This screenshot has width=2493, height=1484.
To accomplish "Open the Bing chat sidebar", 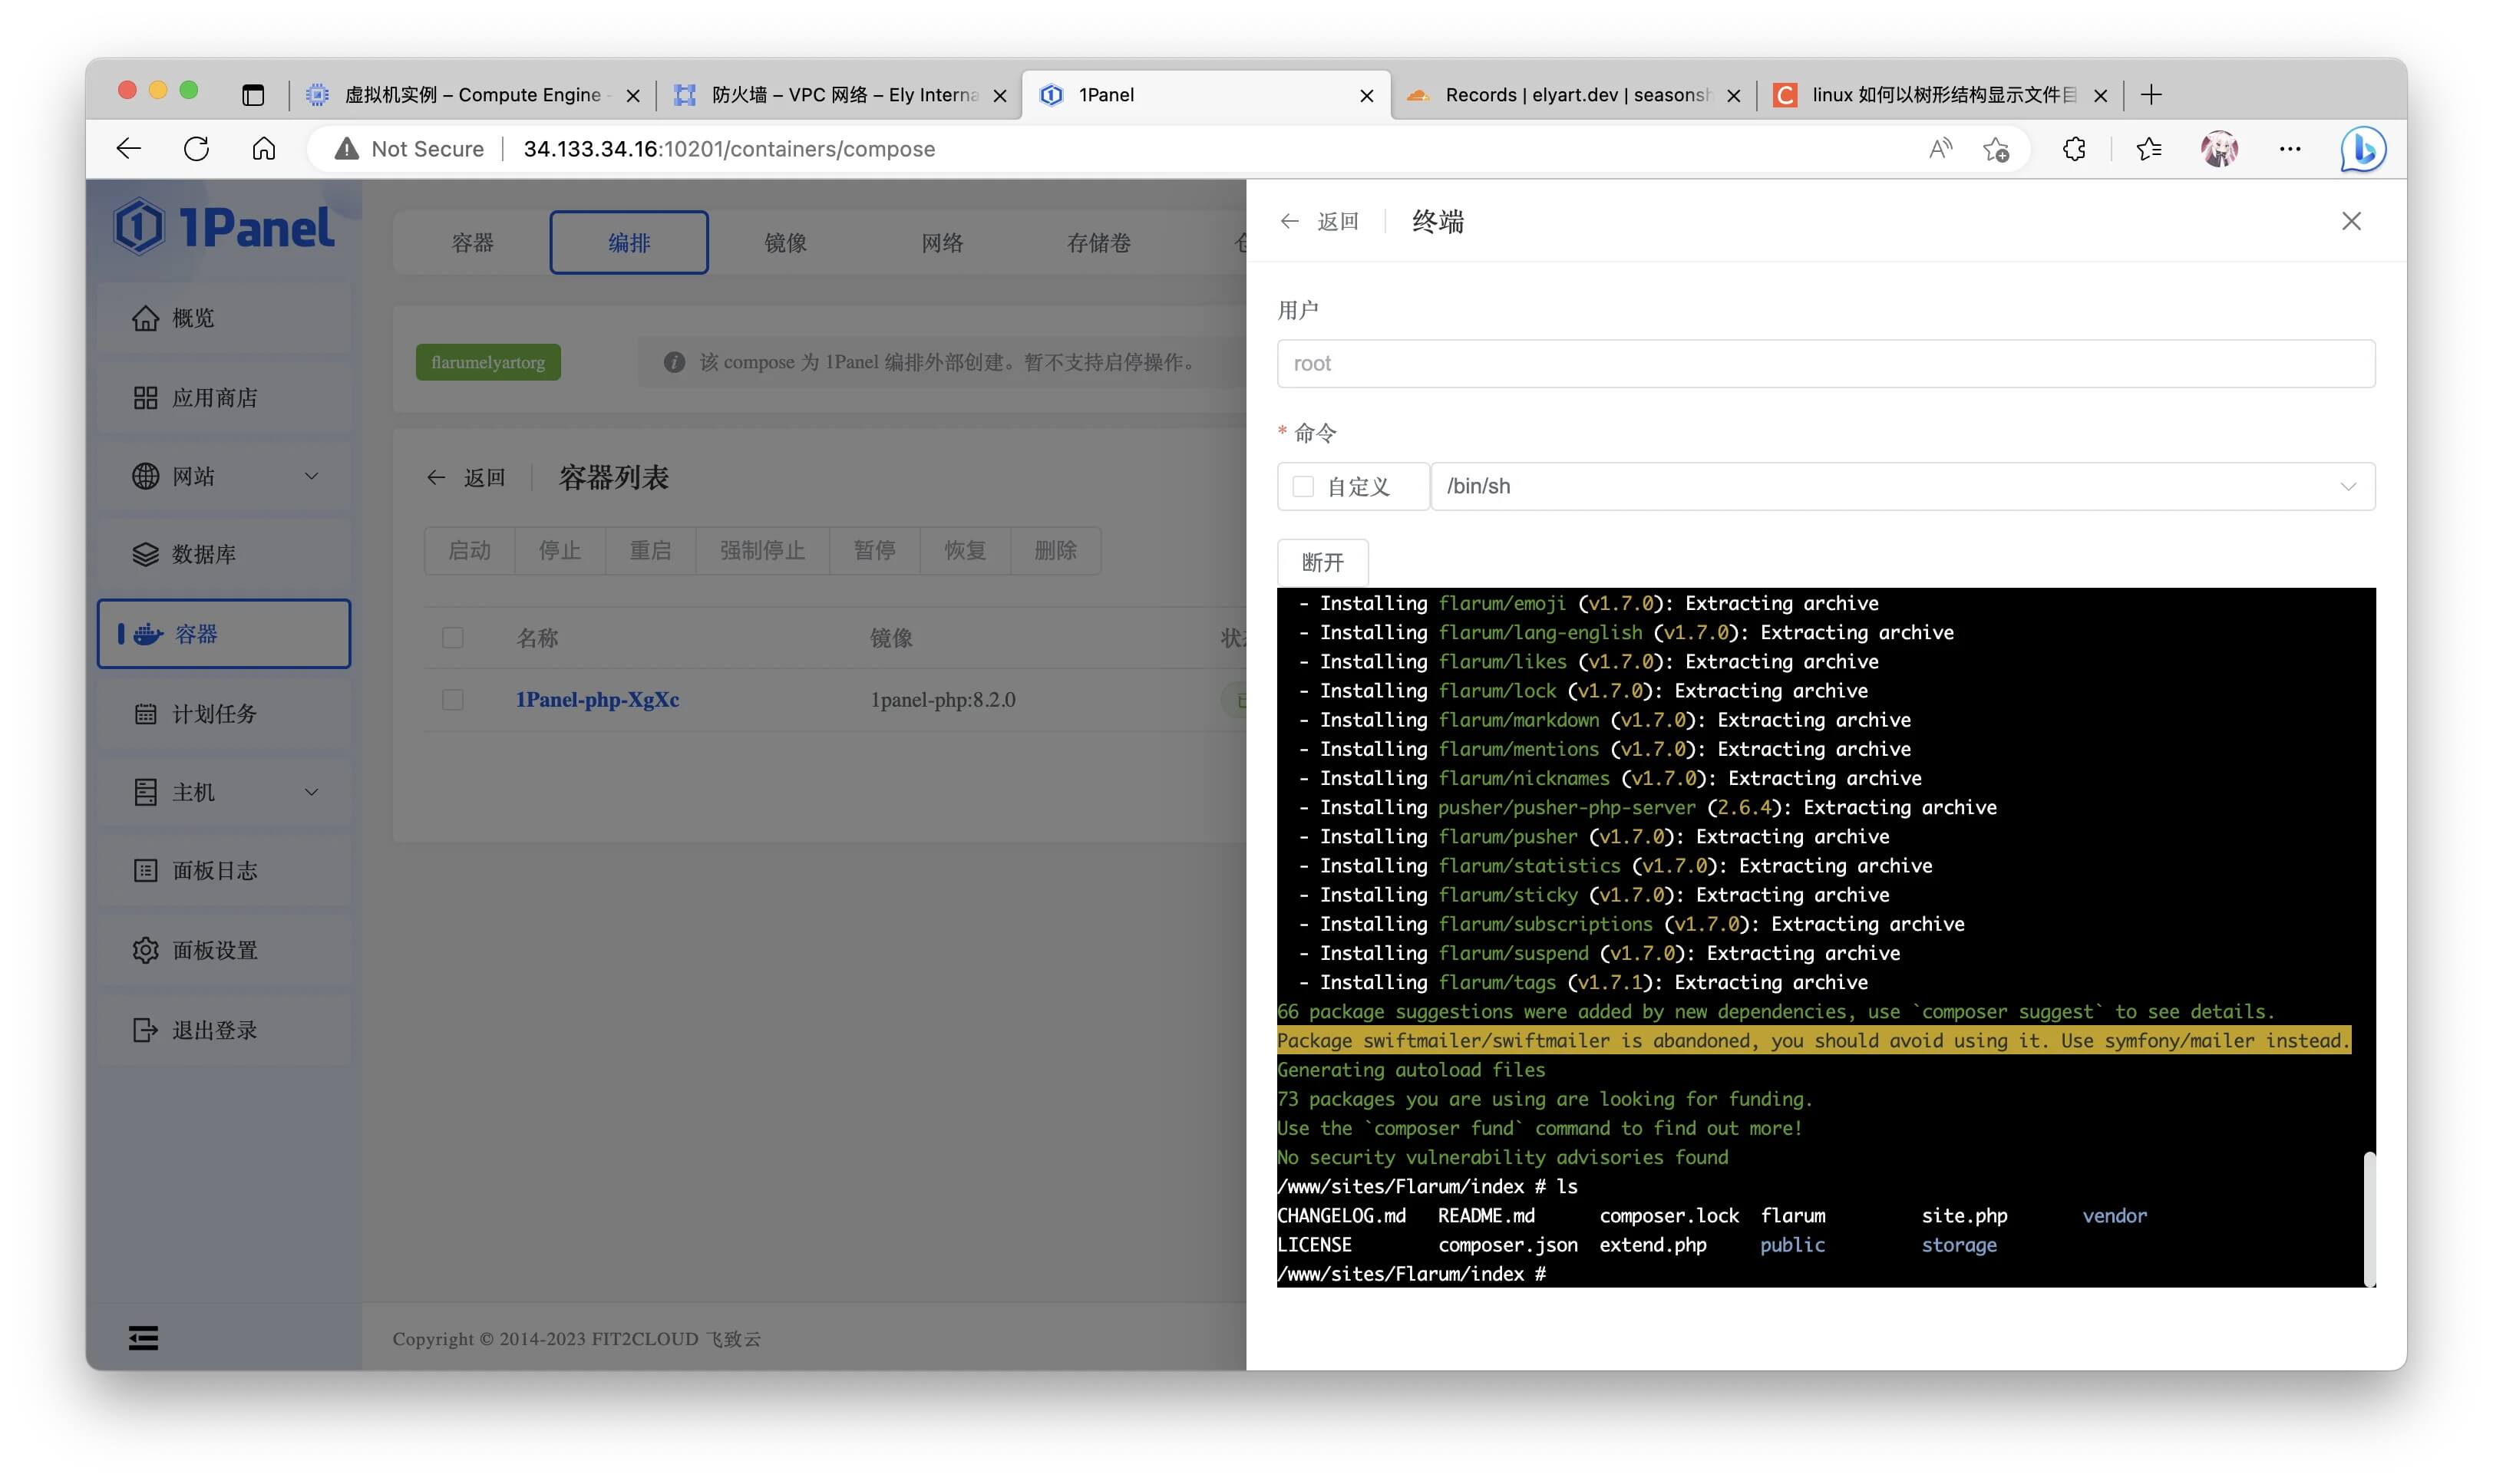I will [2363, 149].
